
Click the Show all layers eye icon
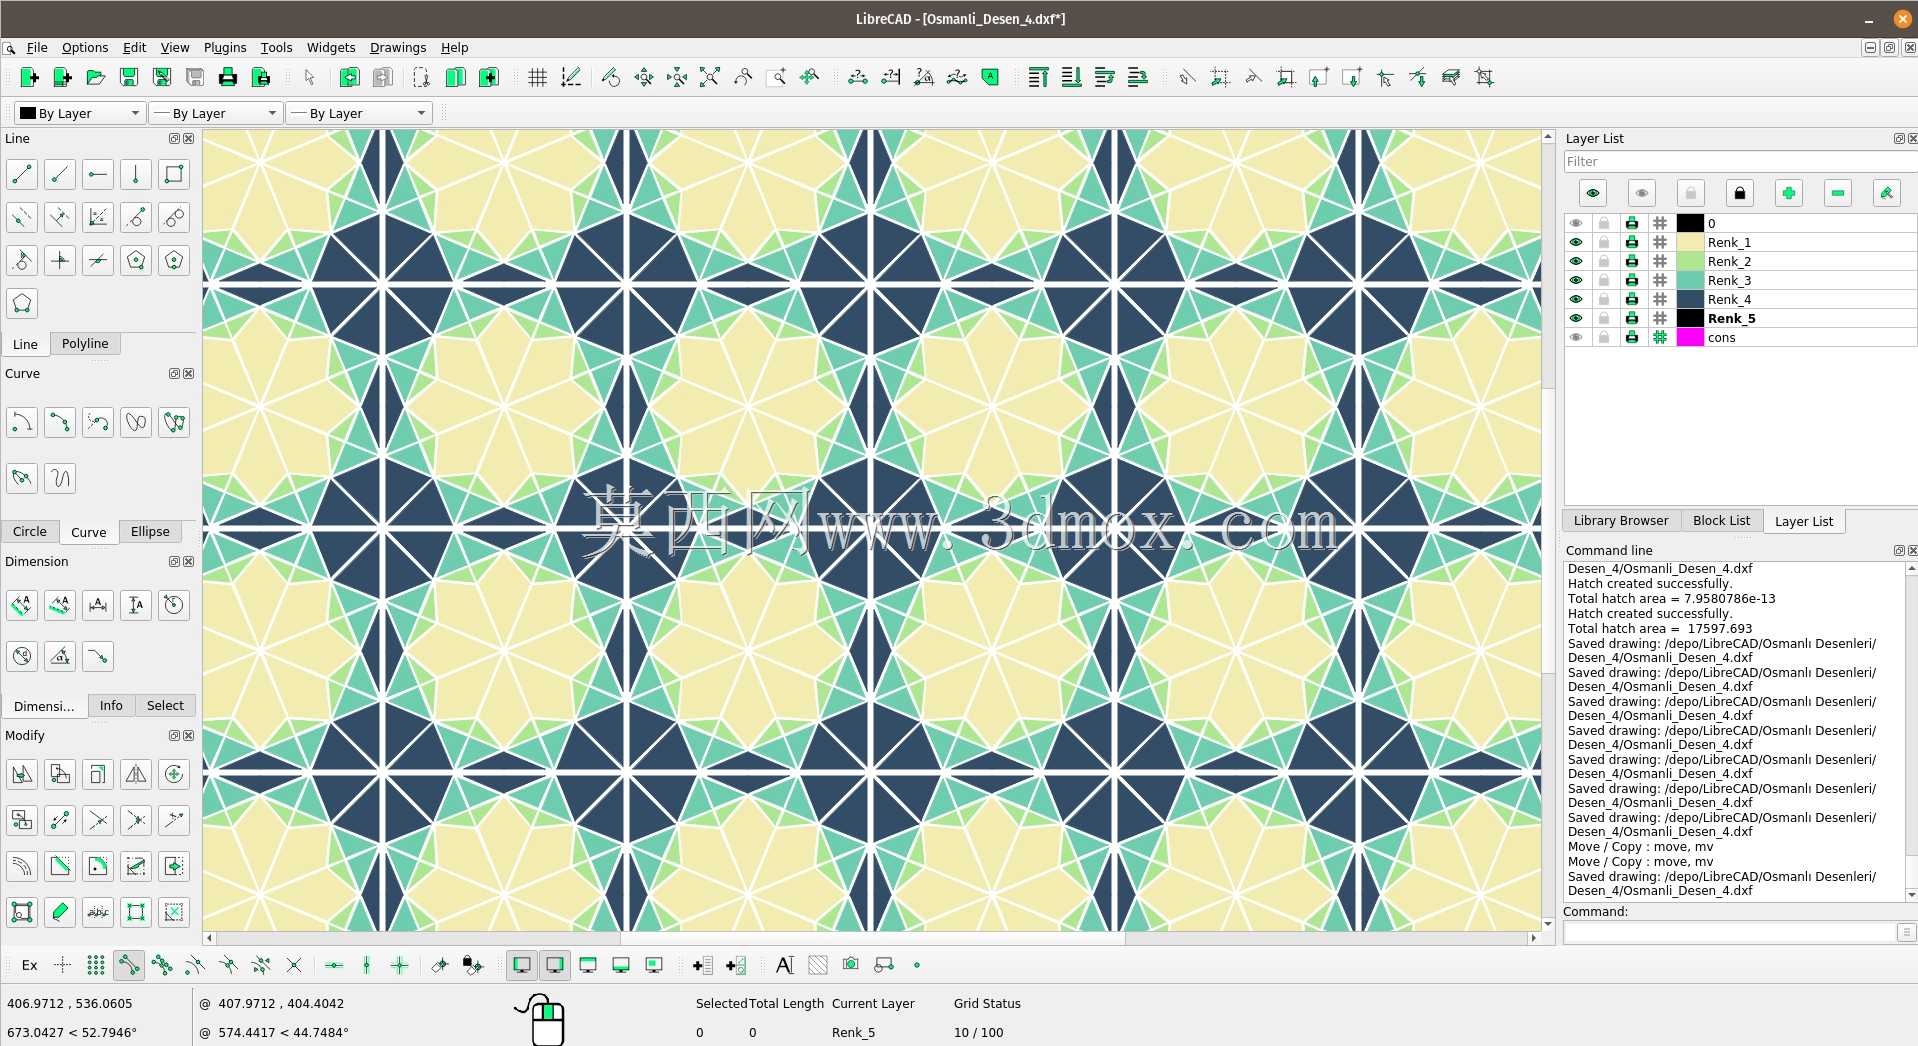tap(1592, 193)
